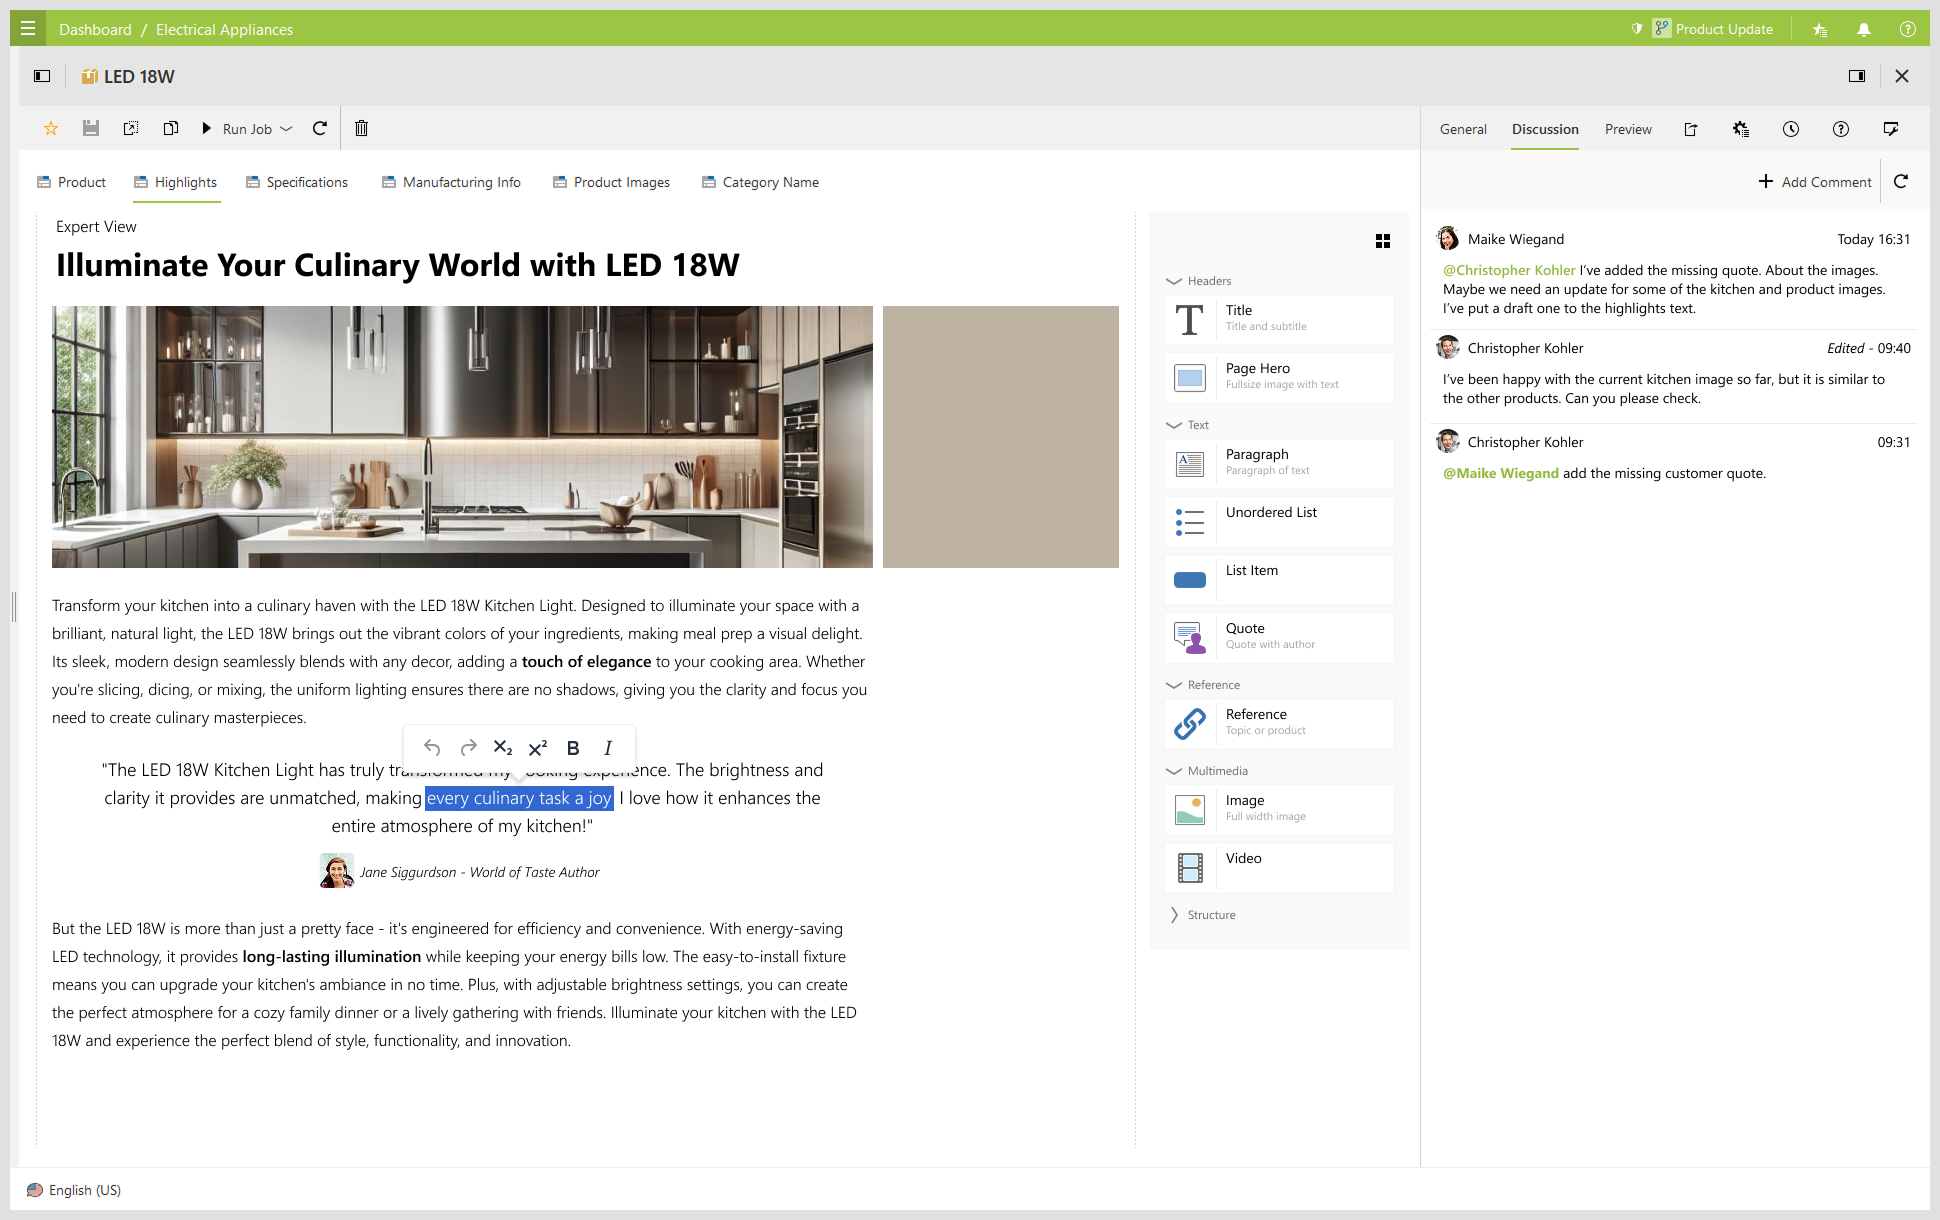Viewport: 1940px width, 1220px height.
Task: Select the Quote block in palette
Action: click(1279, 637)
